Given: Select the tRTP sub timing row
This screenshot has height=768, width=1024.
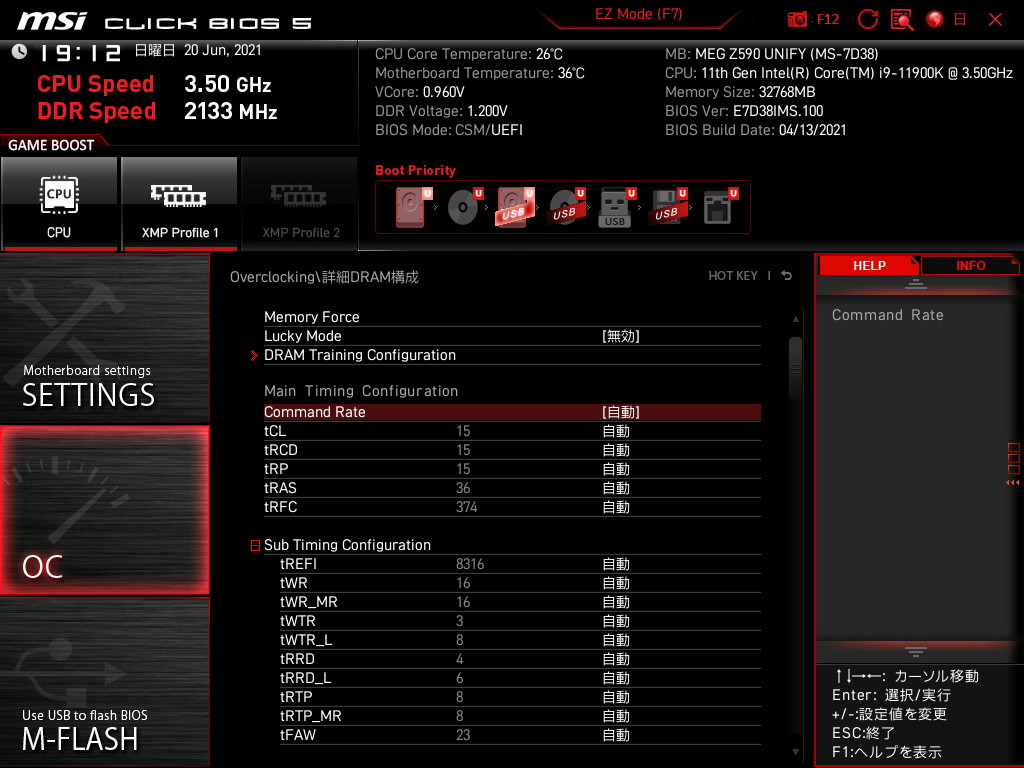Looking at the screenshot, I should click(x=520, y=696).
